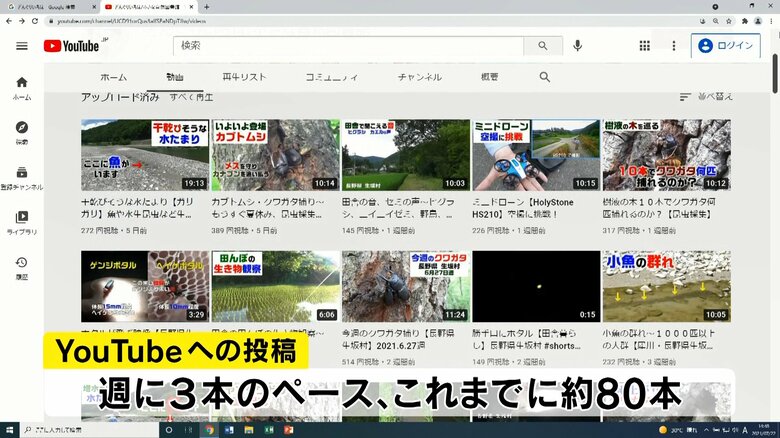Select the 概要 tab
Screen dimensions: 780x438
pyautogui.click(x=490, y=77)
